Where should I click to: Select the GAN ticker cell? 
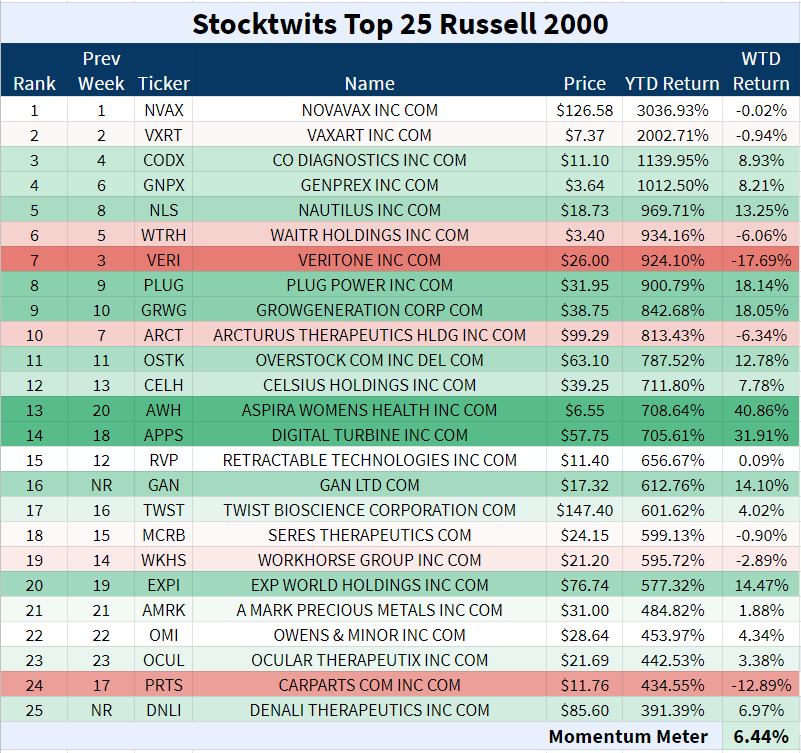(163, 485)
